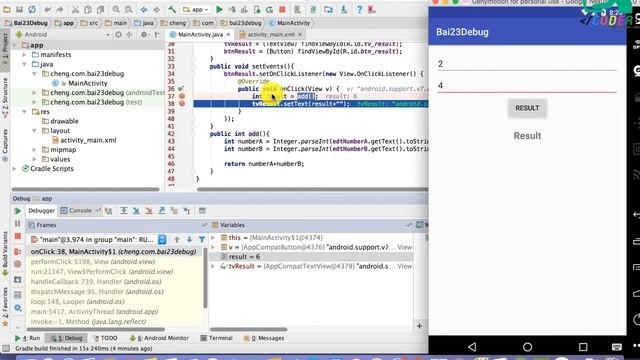
Task: Click the Navigate Back arrow
Action: click(144, 9)
